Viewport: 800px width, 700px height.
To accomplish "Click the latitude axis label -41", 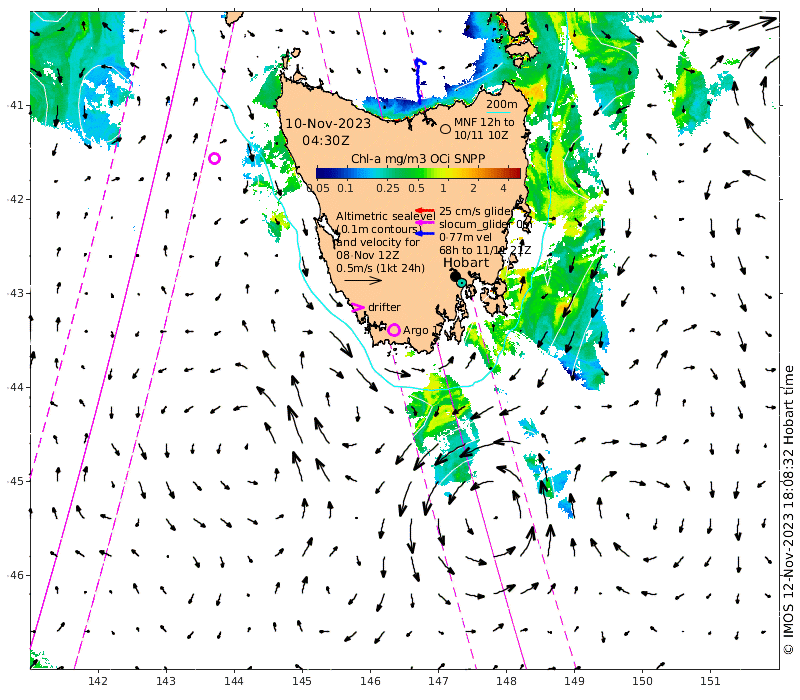I will (15, 105).
